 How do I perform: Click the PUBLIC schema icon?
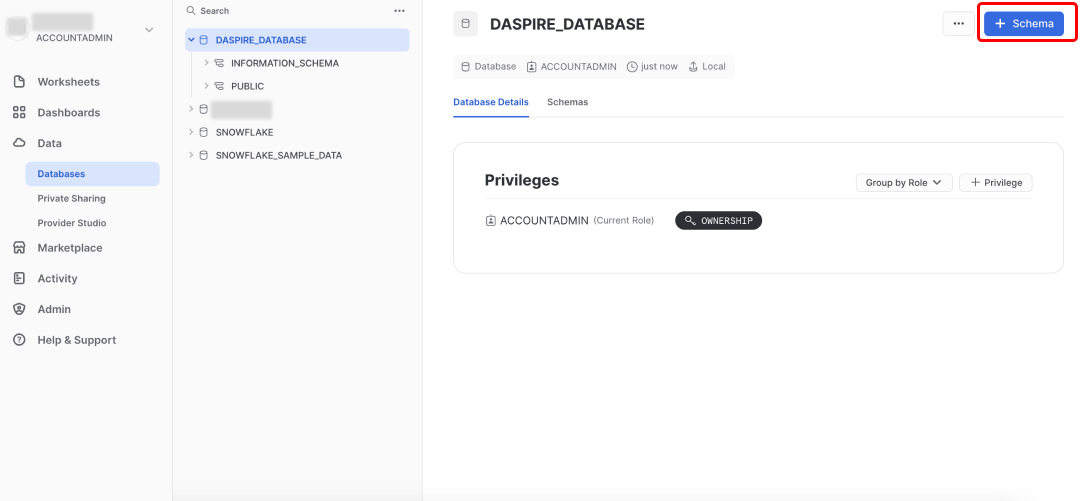pyautogui.click(x=218, y=86)
